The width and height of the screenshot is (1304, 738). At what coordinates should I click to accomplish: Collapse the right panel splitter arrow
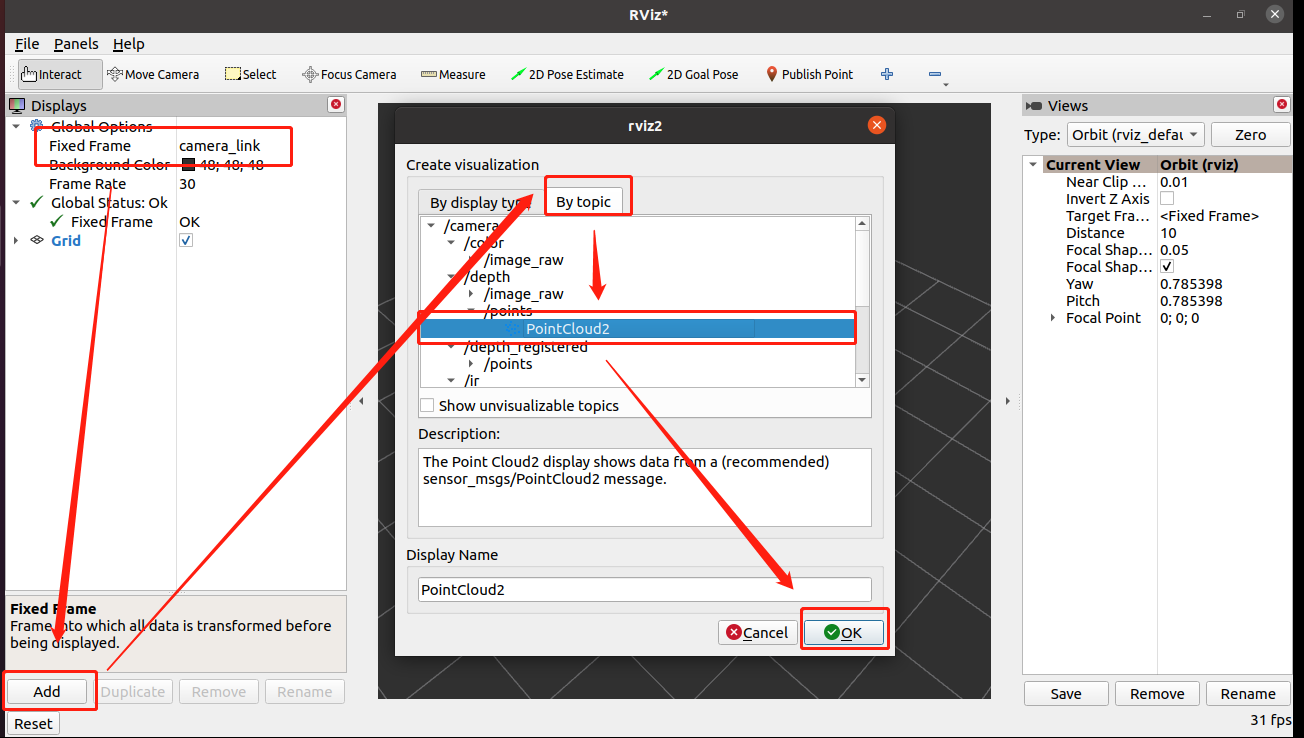click(1007, 401)
